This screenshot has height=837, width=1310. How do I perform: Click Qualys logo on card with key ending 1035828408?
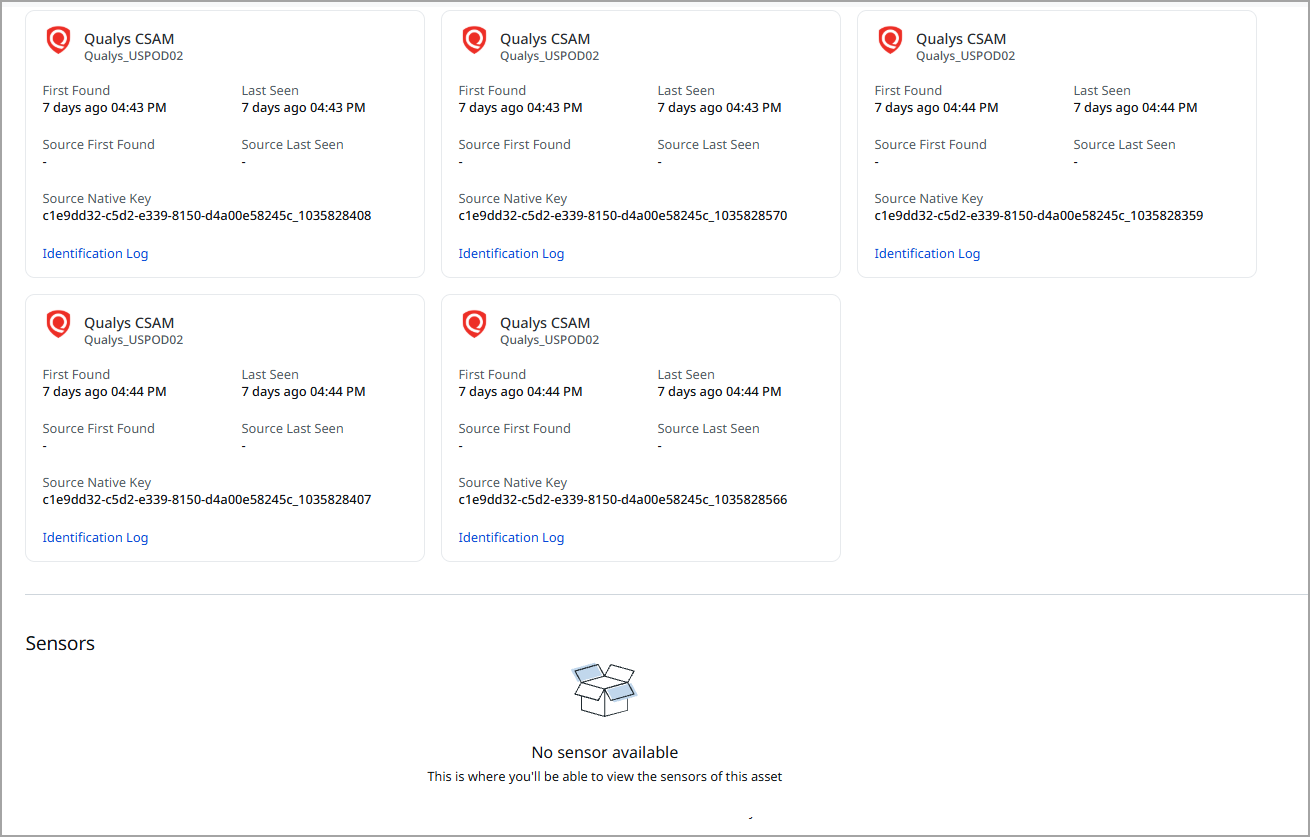[x=59, y=41]
